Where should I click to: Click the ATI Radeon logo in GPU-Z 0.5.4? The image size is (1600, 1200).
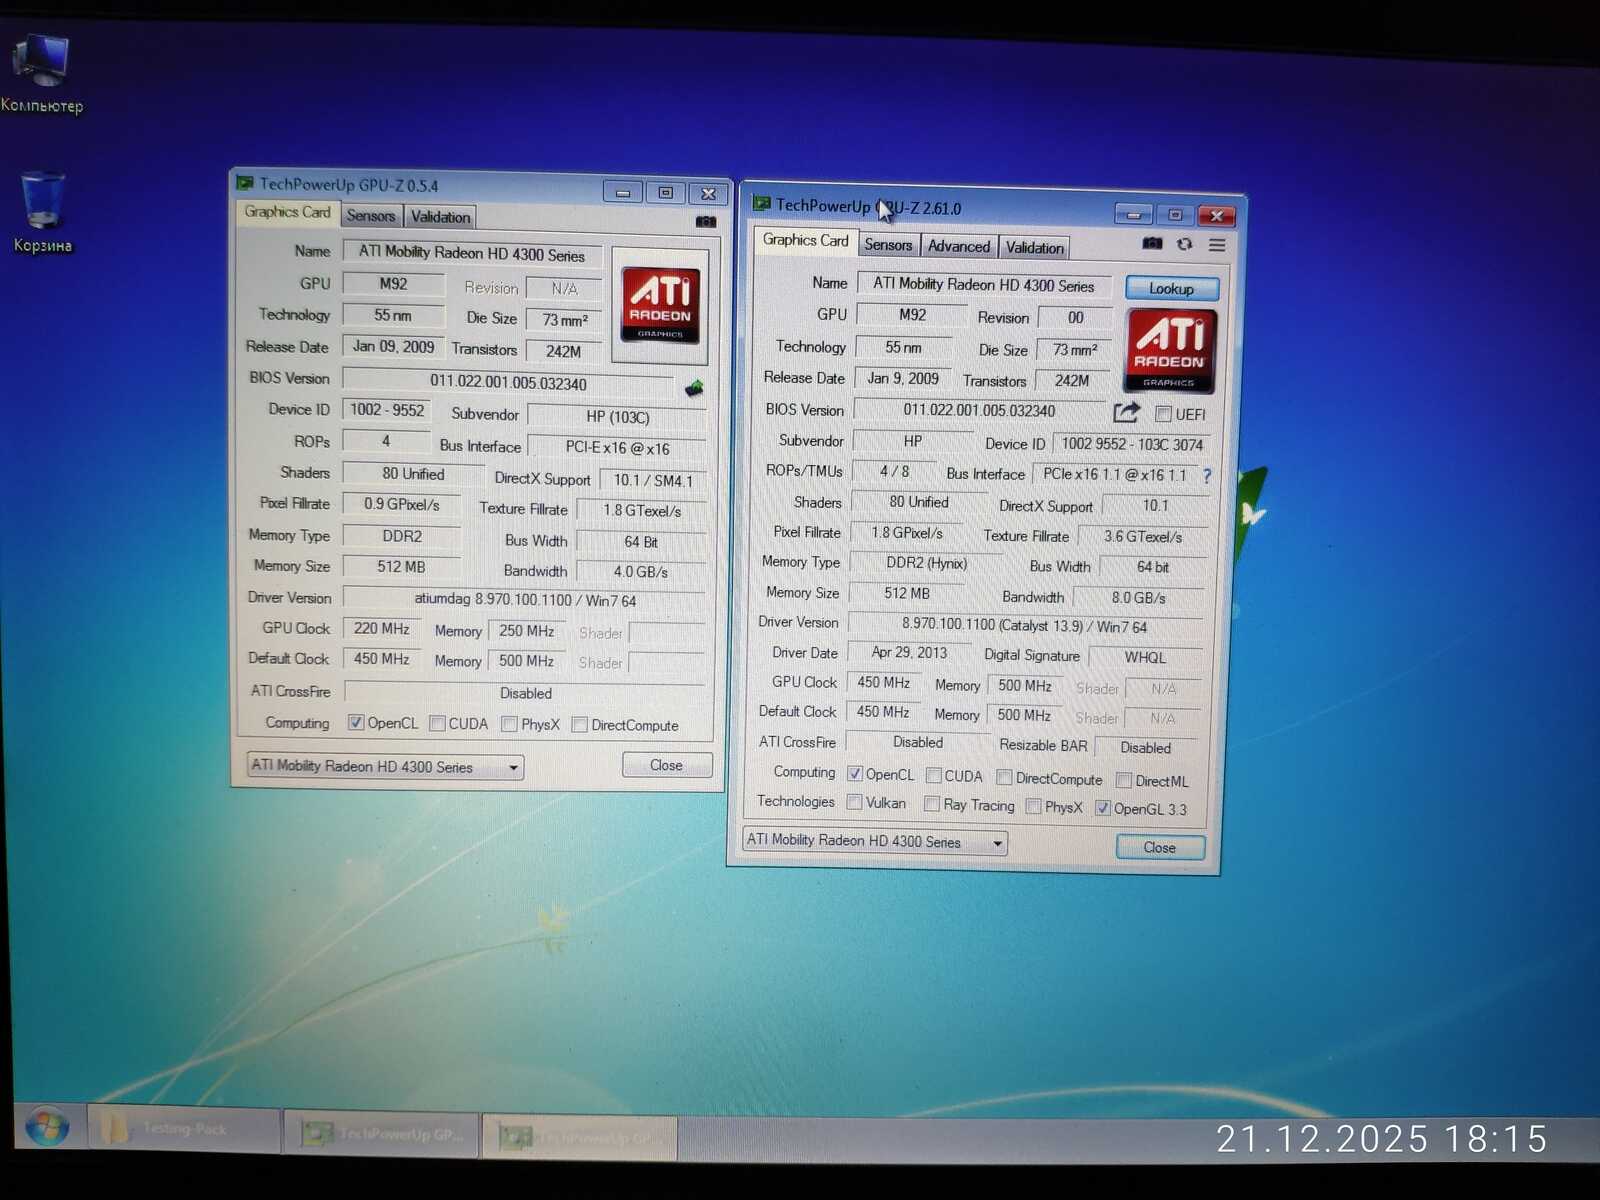tap(659, 305)
